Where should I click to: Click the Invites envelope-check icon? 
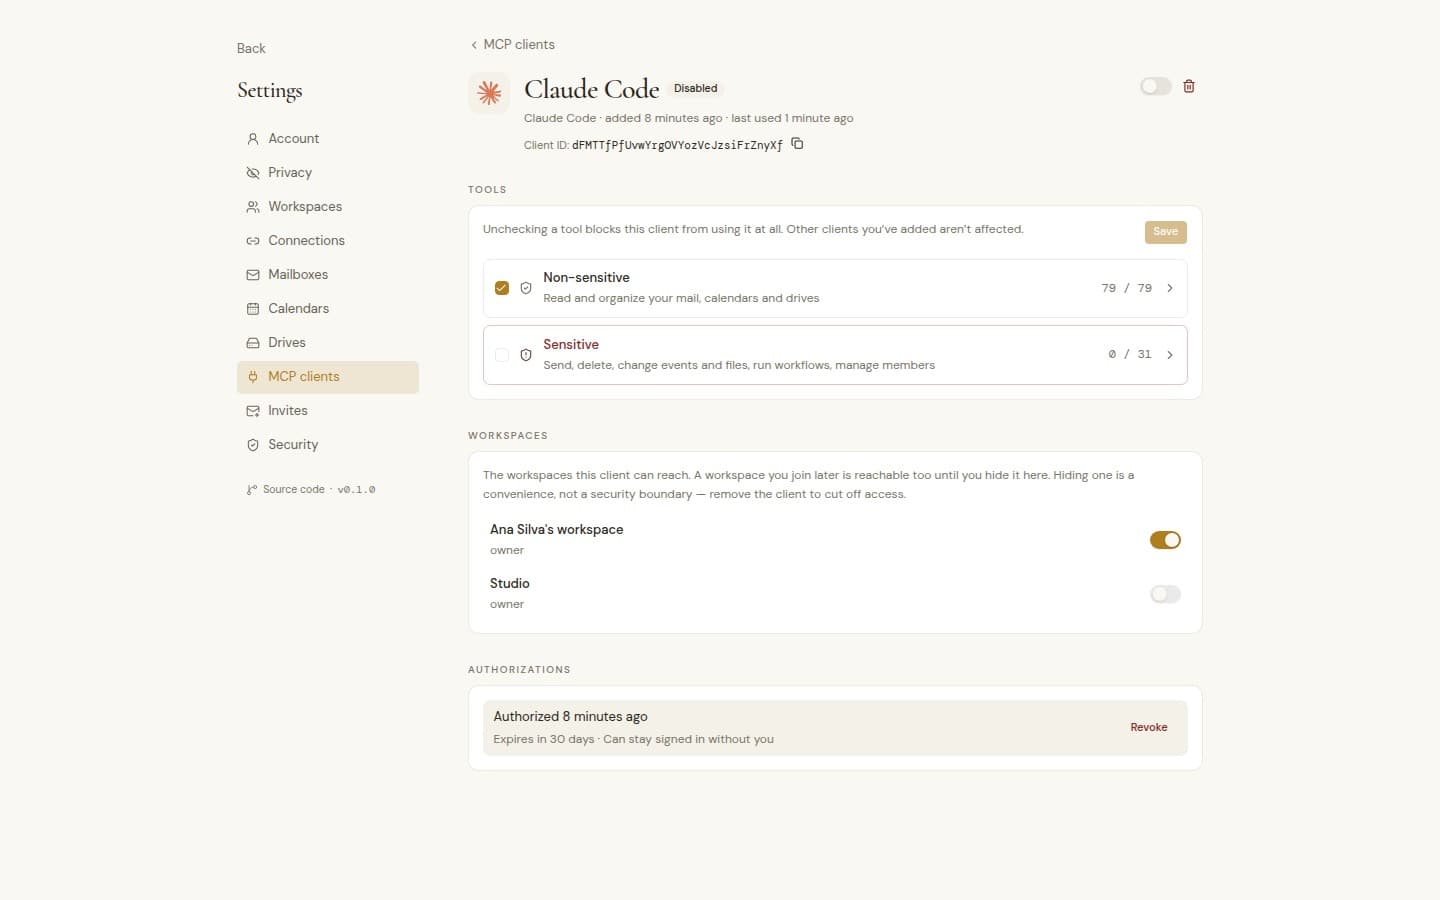(x=253, y=411)
